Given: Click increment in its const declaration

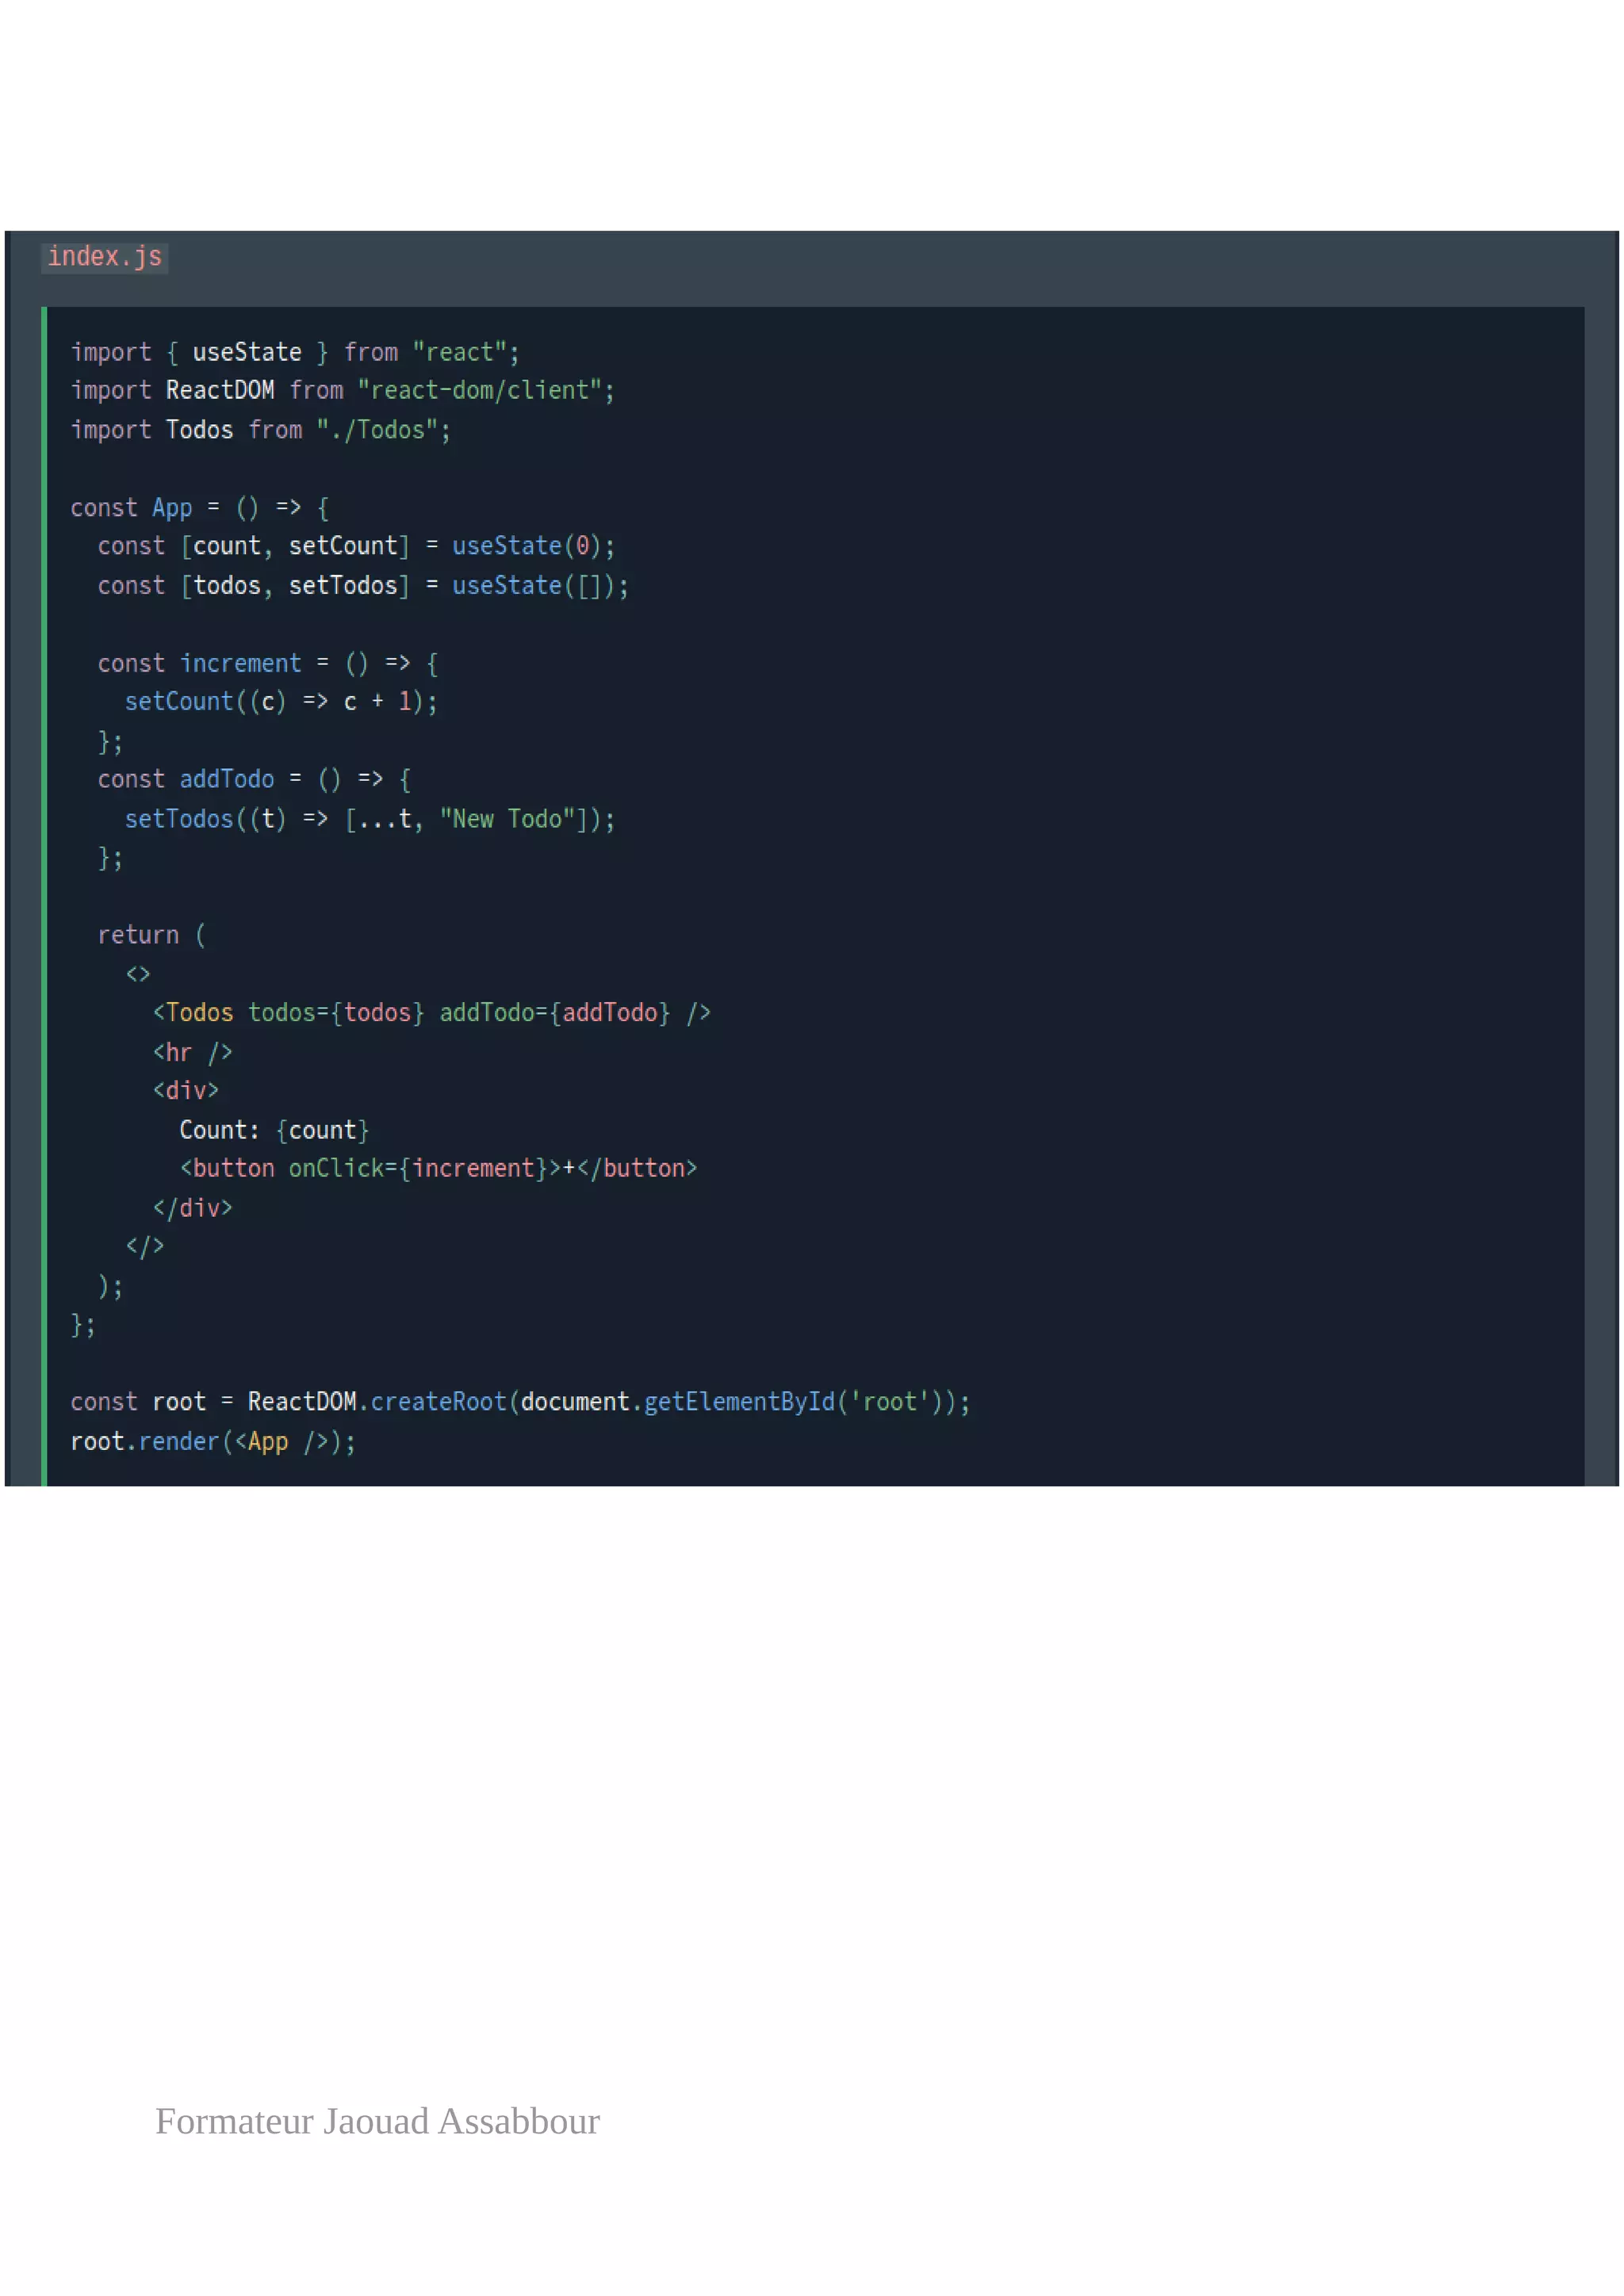Looking at the screenshot, I should click(x=240, y=664).
